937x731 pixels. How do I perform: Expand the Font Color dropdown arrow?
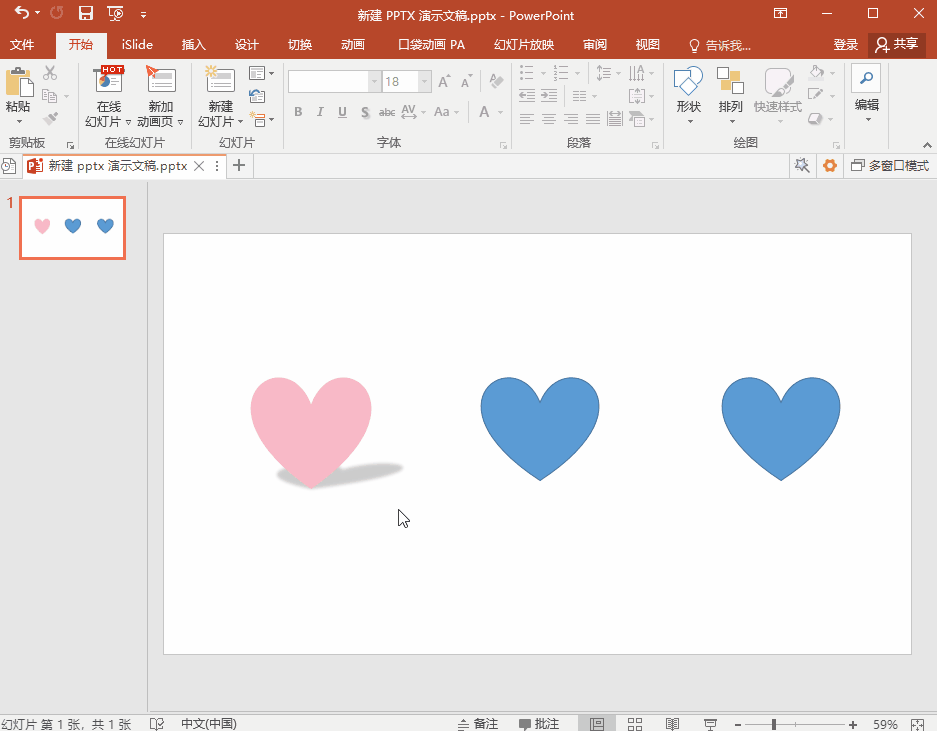pyautogui.click(x=500, y=112)
